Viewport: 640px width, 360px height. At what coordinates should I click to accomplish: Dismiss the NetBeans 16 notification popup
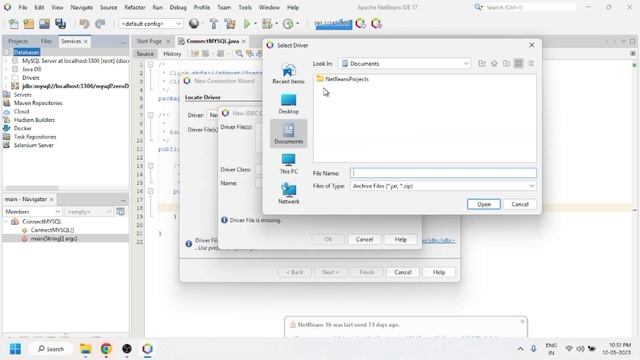point(522,322)
